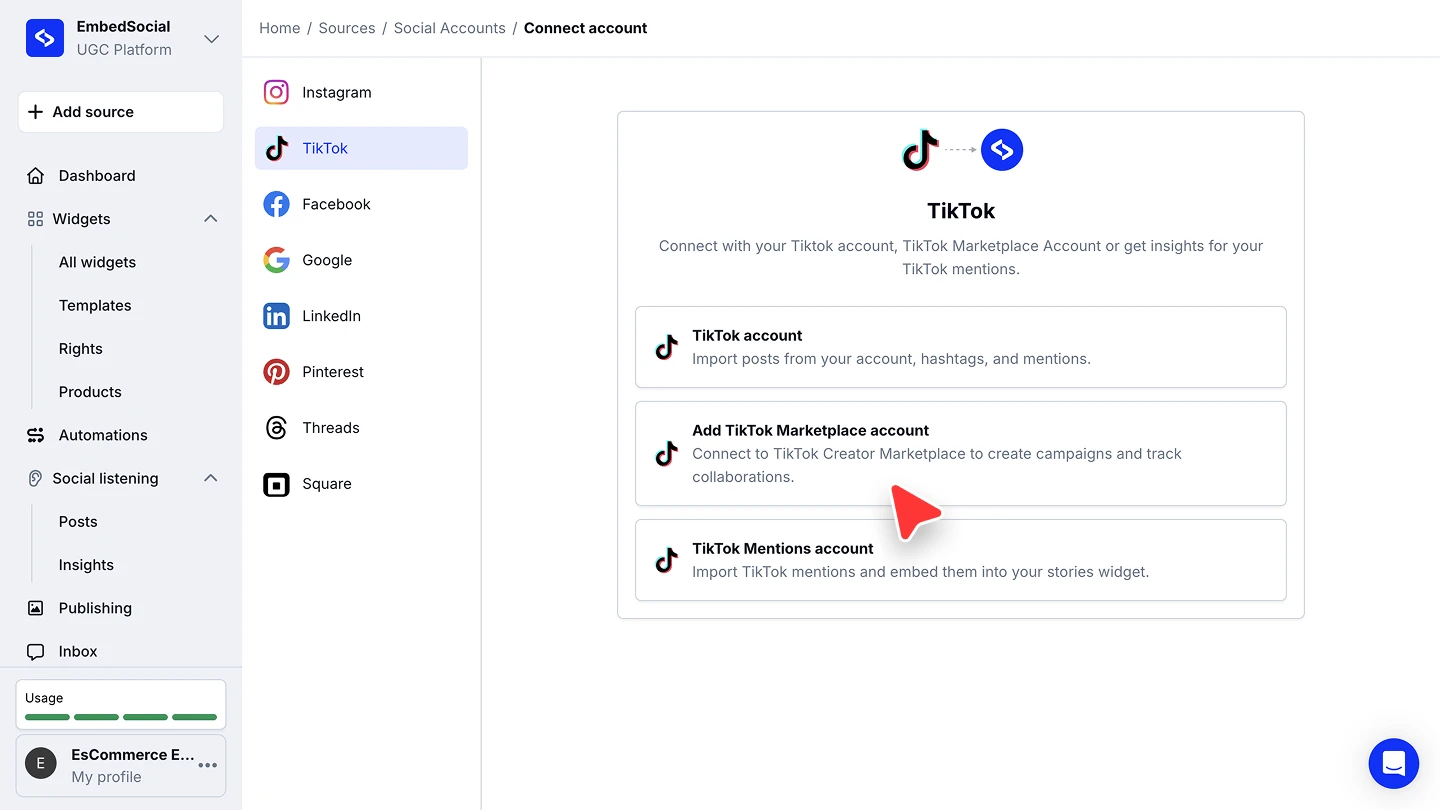
Task: Click the Automations icon
Action: [36, 435]
